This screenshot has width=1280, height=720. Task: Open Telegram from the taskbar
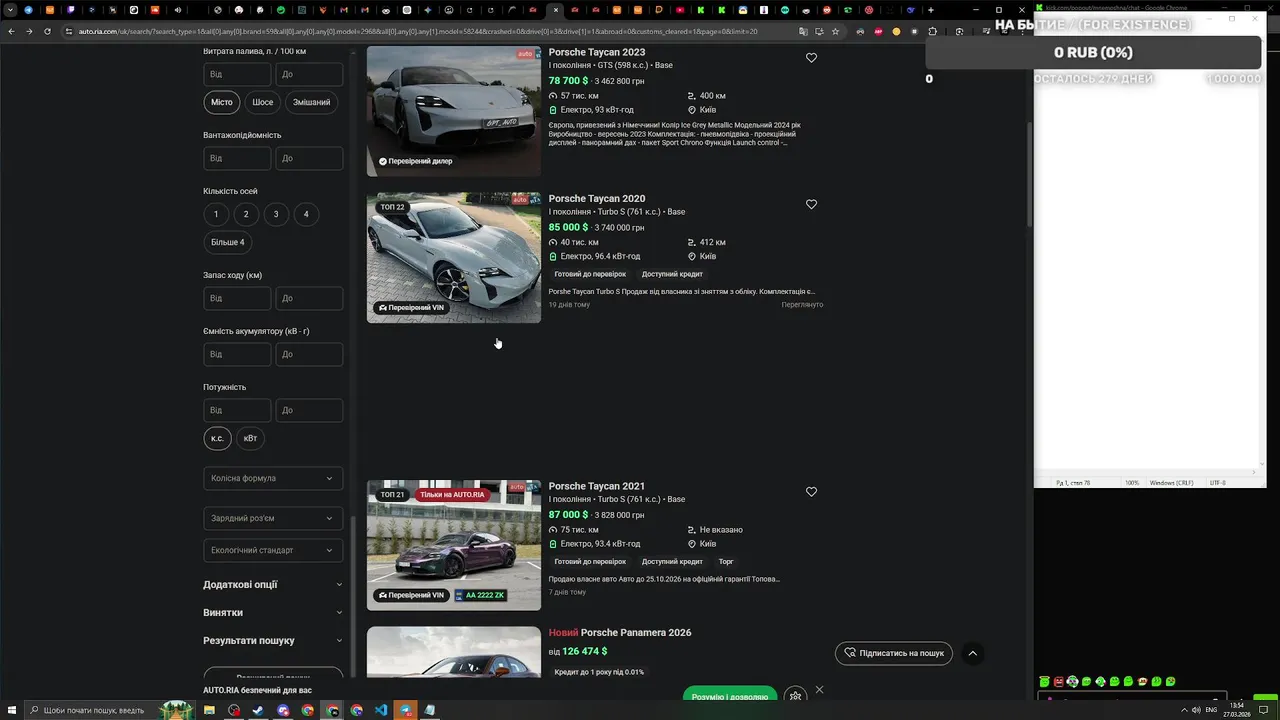[x=405, y=710]
